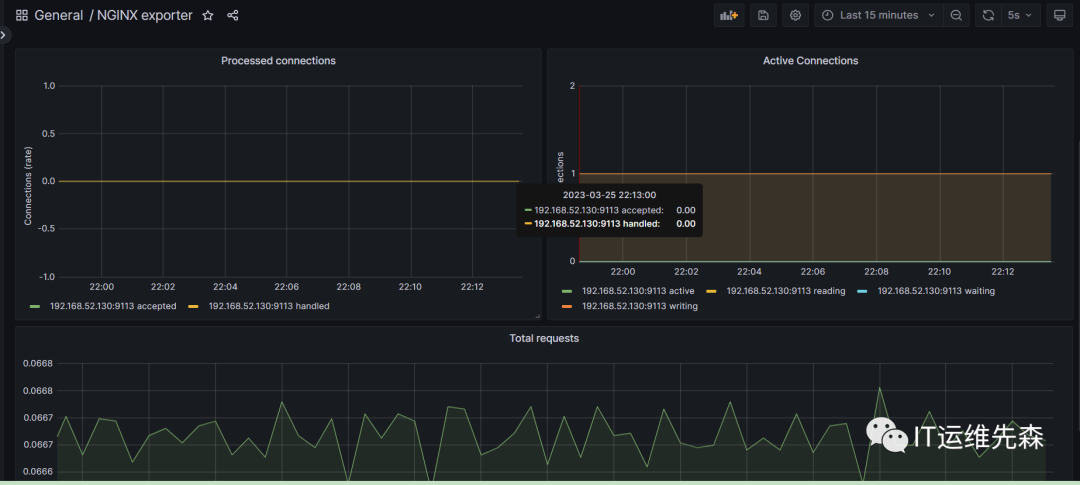Switch to TV view mode icon
1080x485 pixels.
(x=1058, y=15)
